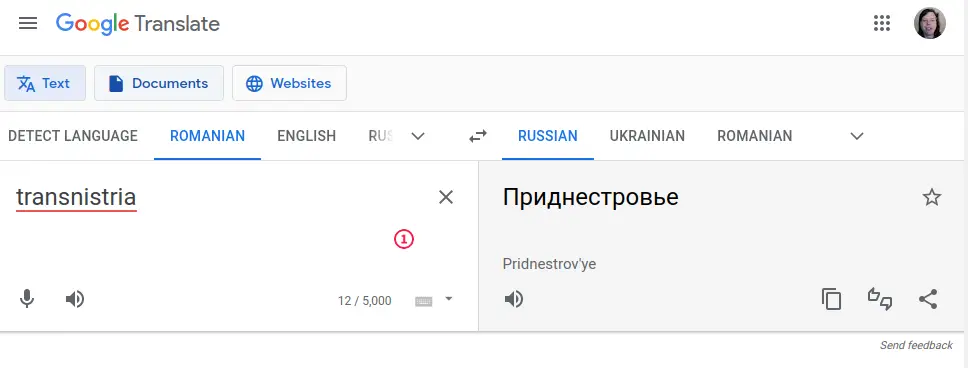This screenshot has height=368, width=968.
Task: Expand more target languages chevron
Action: pyautogui.click(x=857, y=136)
